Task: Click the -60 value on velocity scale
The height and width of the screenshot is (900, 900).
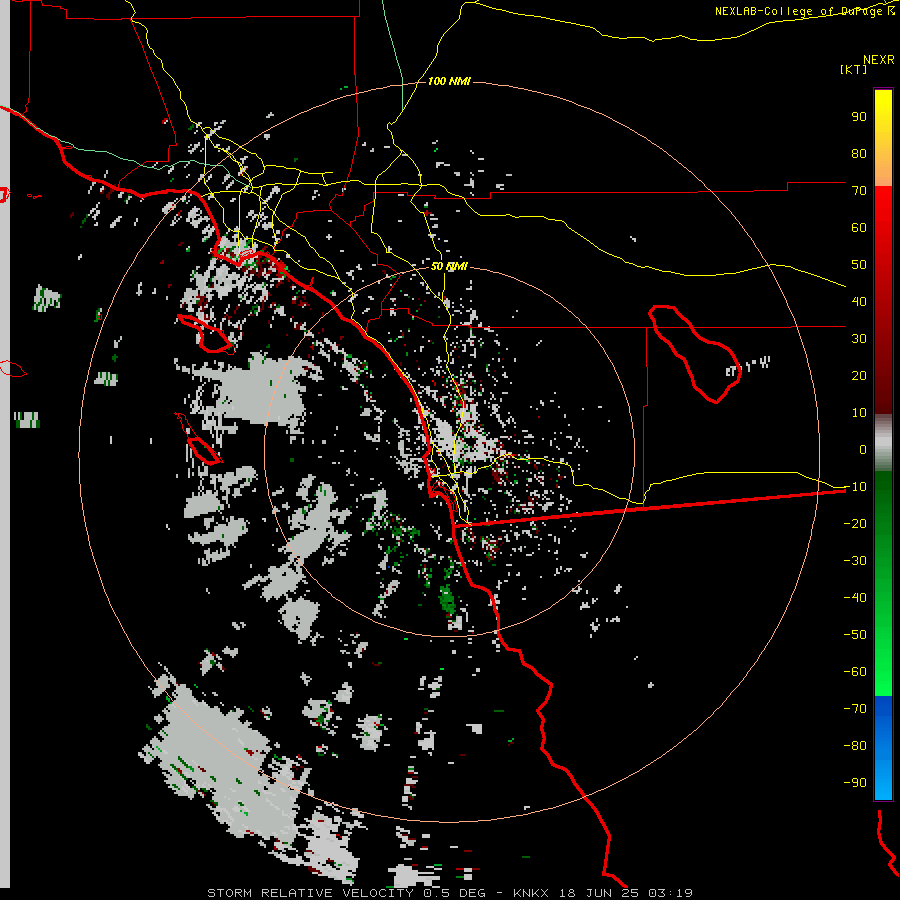Action: tap(855, 672)
